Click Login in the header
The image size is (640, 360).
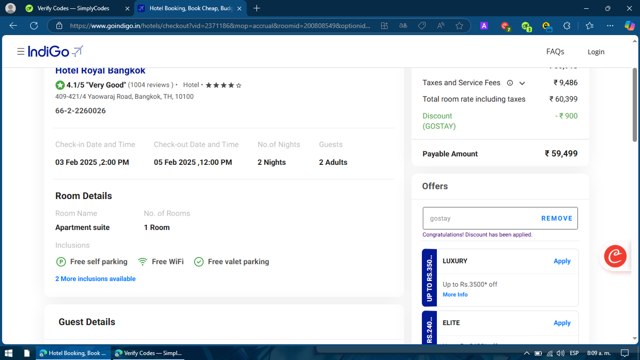tap(596, 52)
